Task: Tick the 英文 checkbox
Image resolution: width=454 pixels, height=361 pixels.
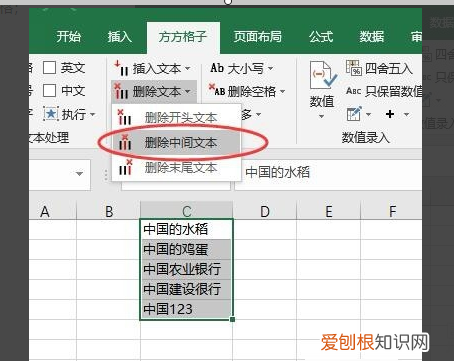Action: (49, 68)
